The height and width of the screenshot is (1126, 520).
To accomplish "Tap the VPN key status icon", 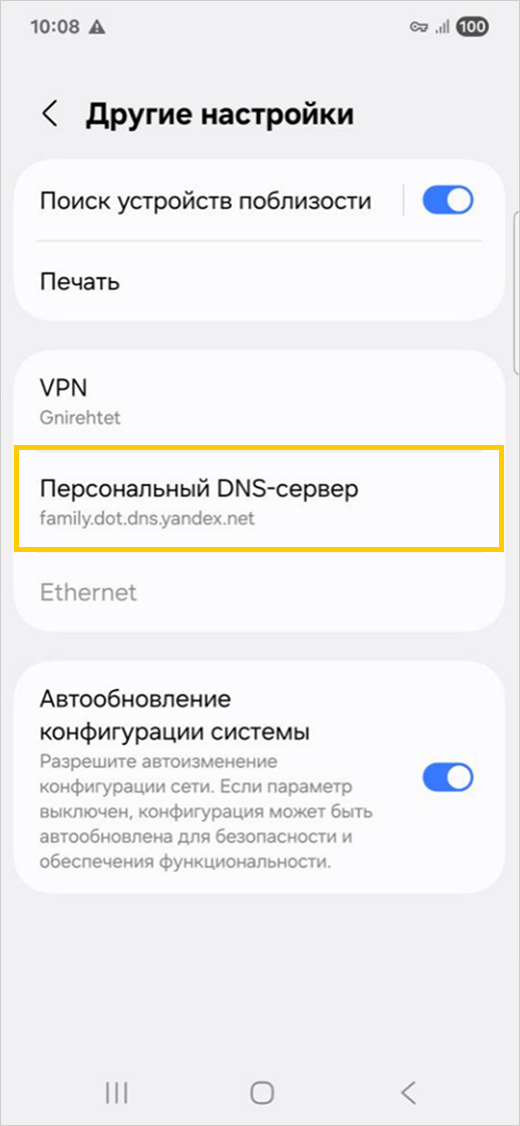I will click(419, 27).
